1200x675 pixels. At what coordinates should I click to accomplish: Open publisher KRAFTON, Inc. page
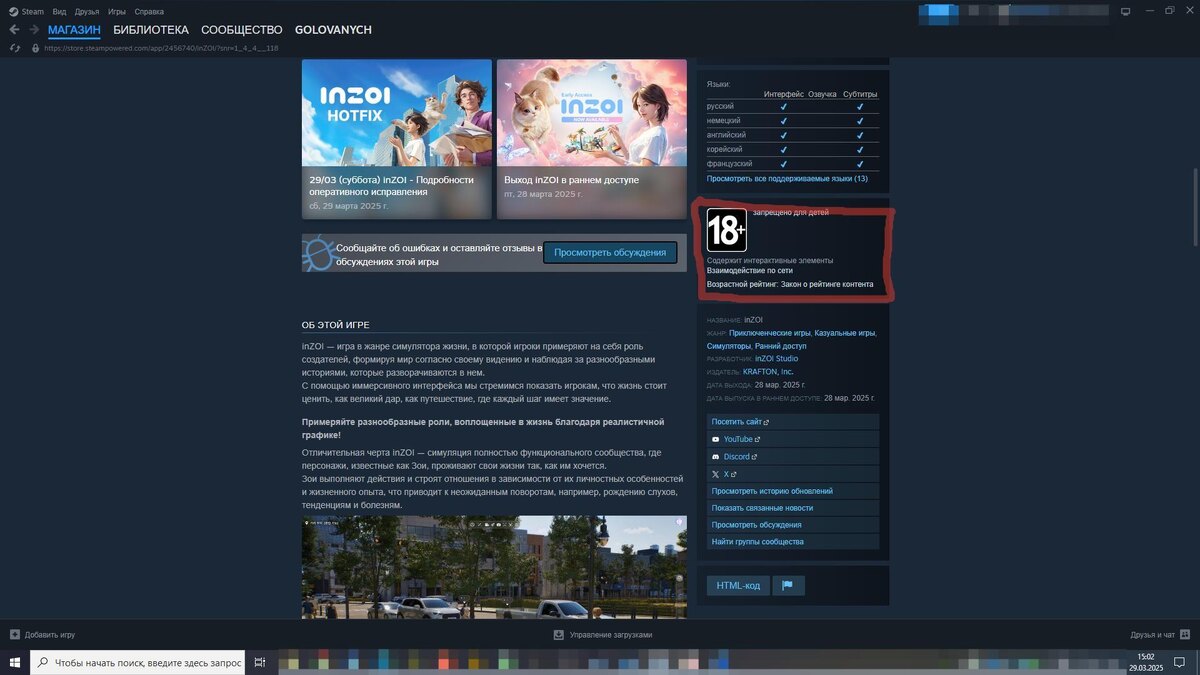pos(768,371)
